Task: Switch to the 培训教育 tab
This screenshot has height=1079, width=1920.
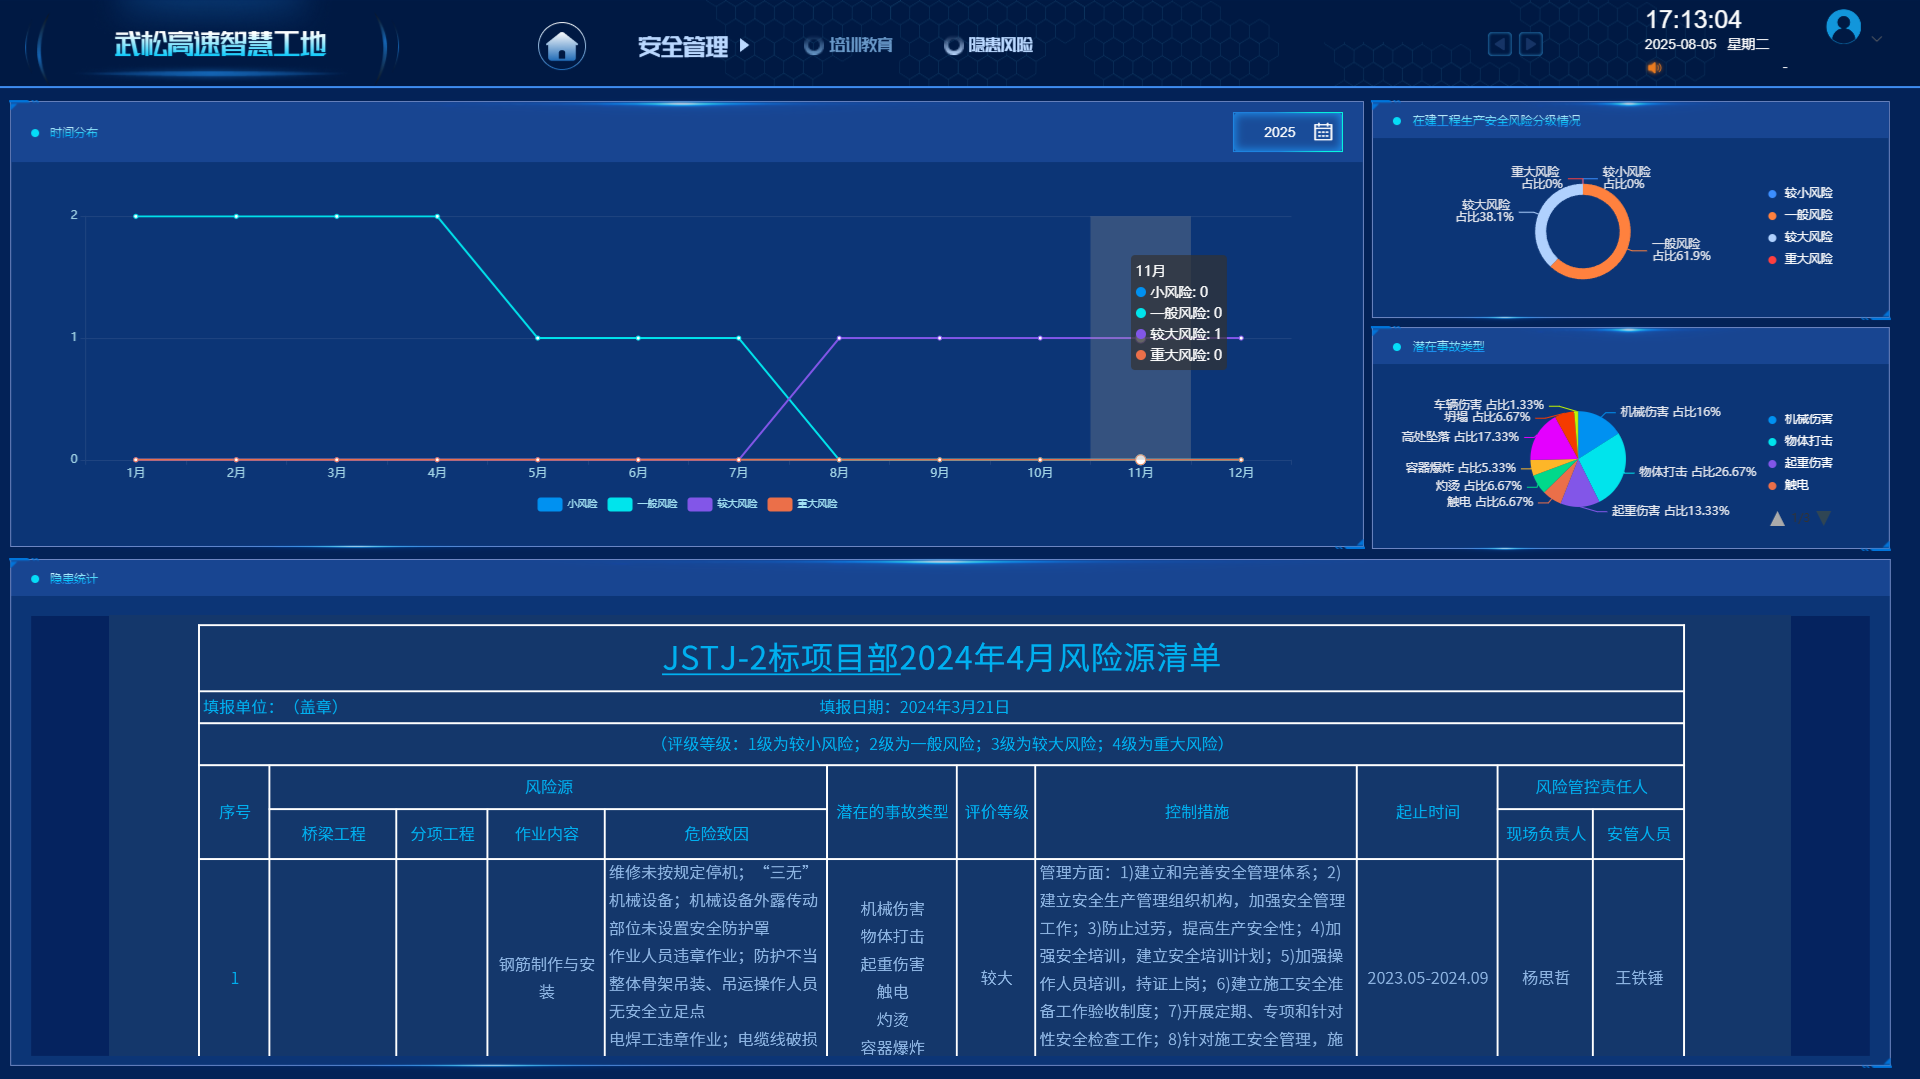Action: [x=849, y=45]
